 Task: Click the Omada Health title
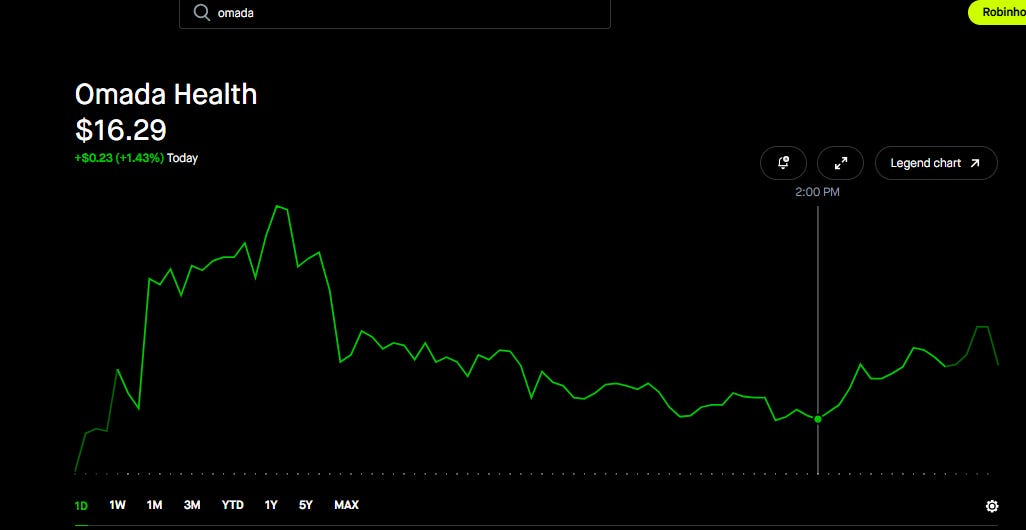click(x=166, y=94)
